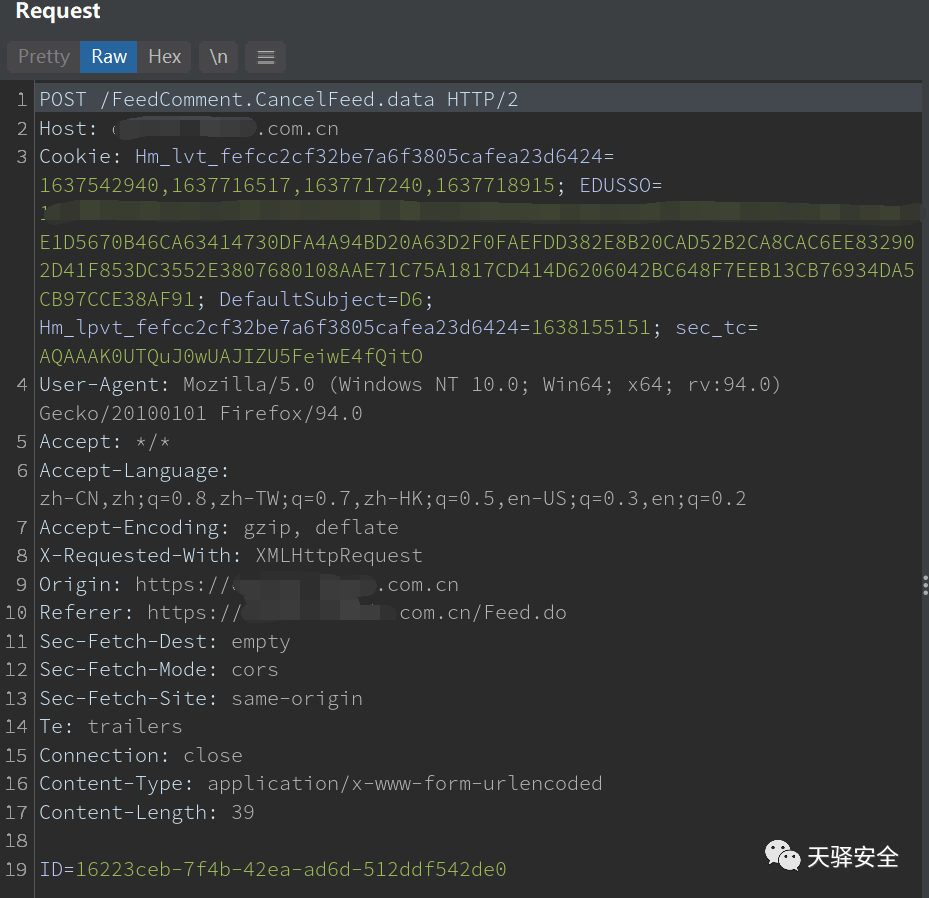Toggle the \n non-printable characters button
The image size is (929, 898).
(x=218, y=57)
